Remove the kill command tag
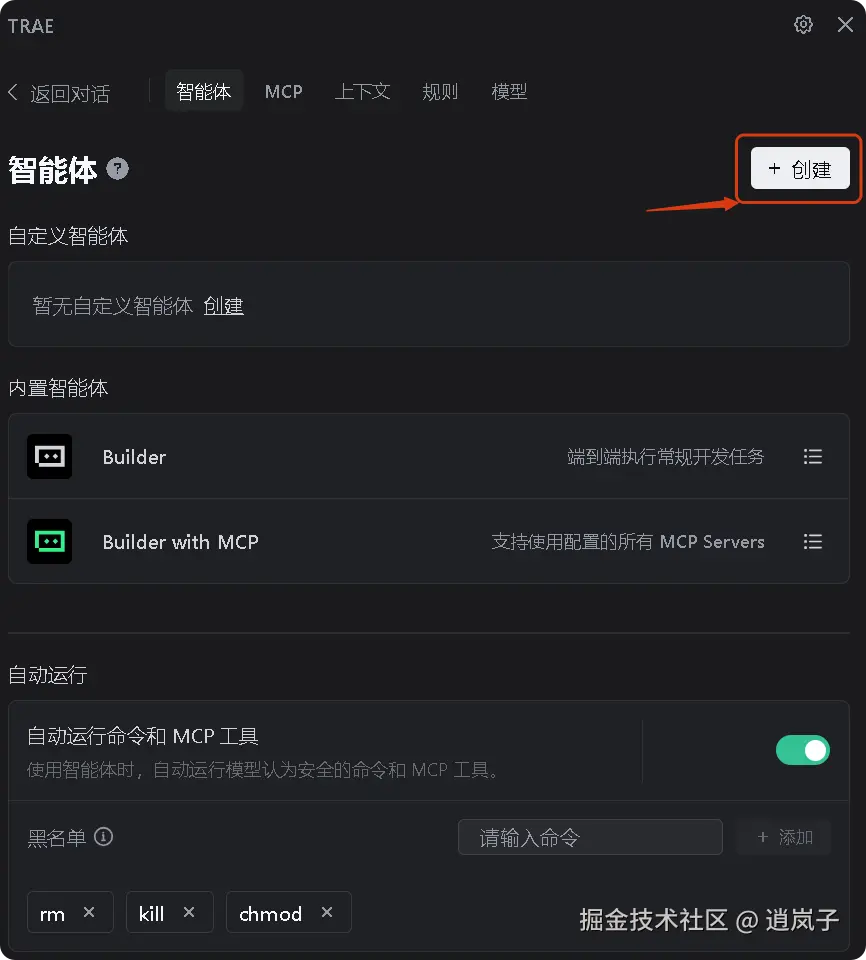866x960 pixels. click(x=189, y=912)
